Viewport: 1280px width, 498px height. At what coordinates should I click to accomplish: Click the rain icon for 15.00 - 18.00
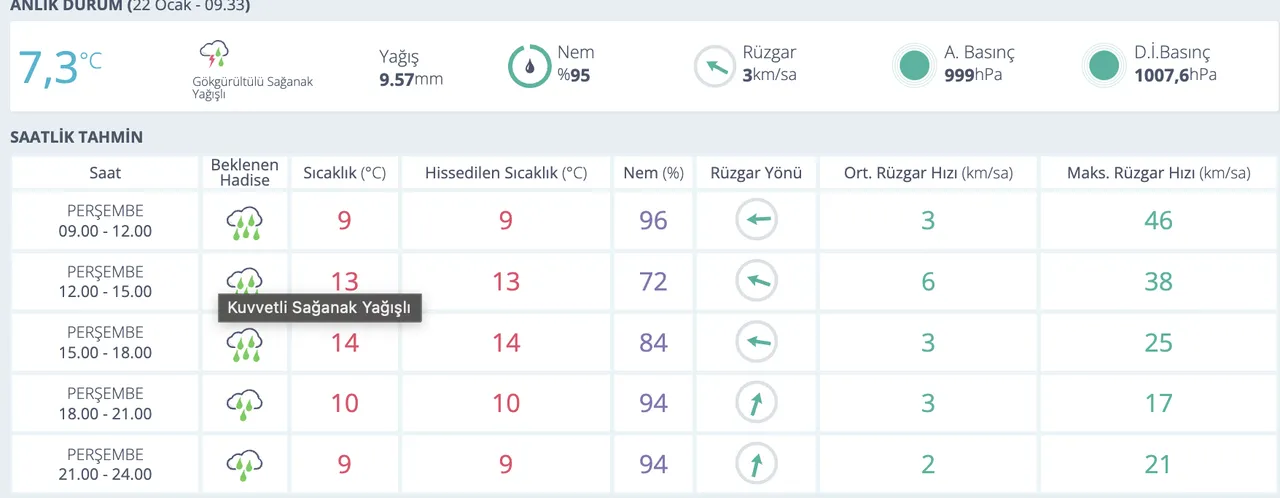point(244,343)
